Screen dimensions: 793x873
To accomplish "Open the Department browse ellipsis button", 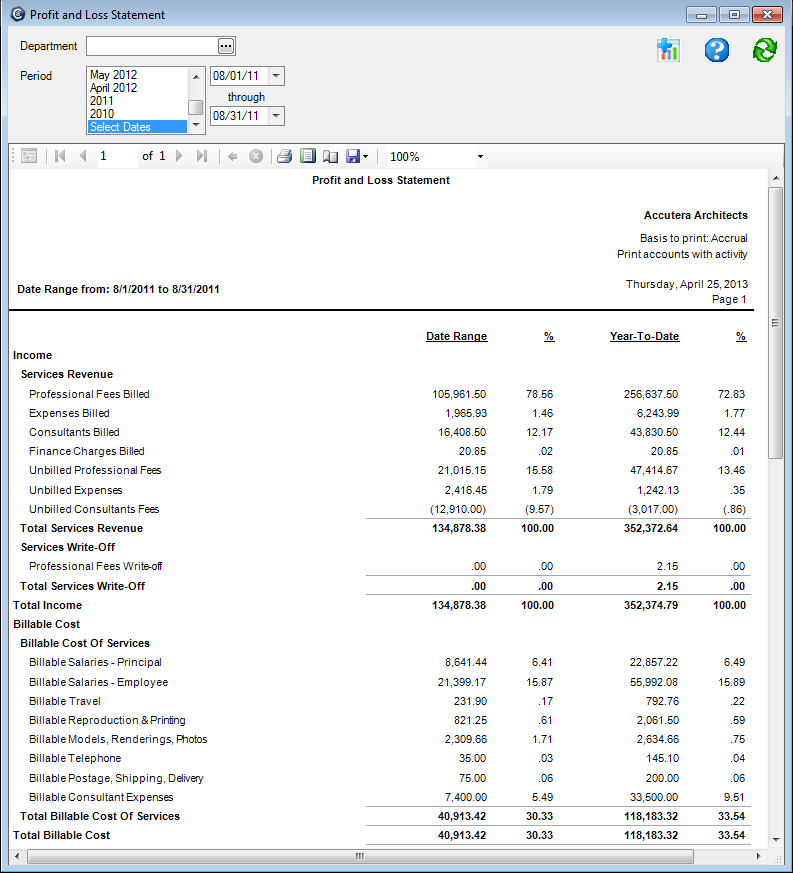I will pyautogui.click(x=226, y=46).
